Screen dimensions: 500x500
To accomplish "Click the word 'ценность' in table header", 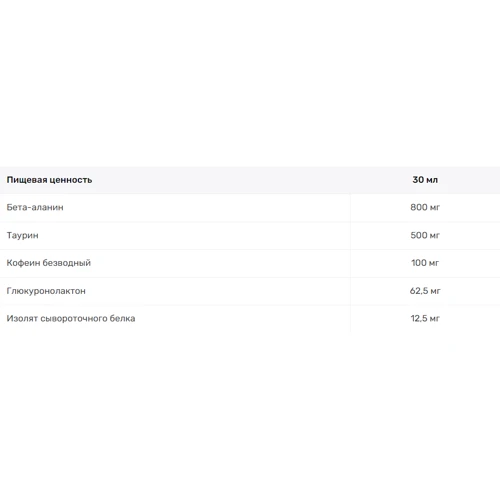I will (x=71, y=180).
